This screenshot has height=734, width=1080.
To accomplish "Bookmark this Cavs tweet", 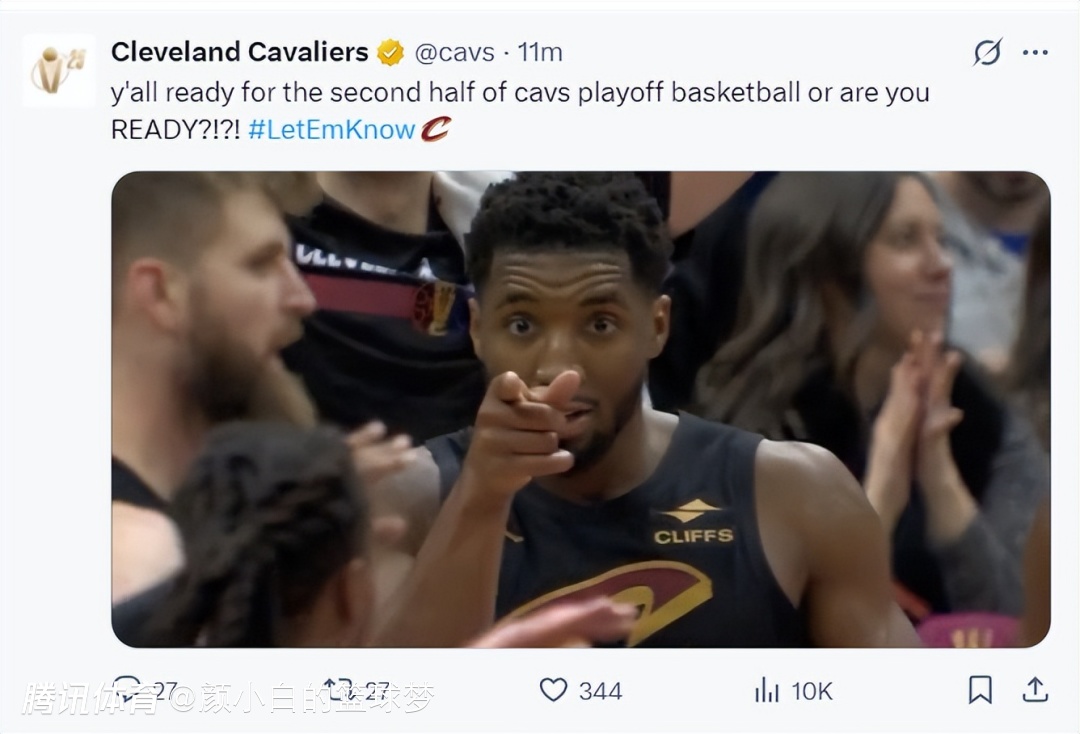I will pos(980,690).
